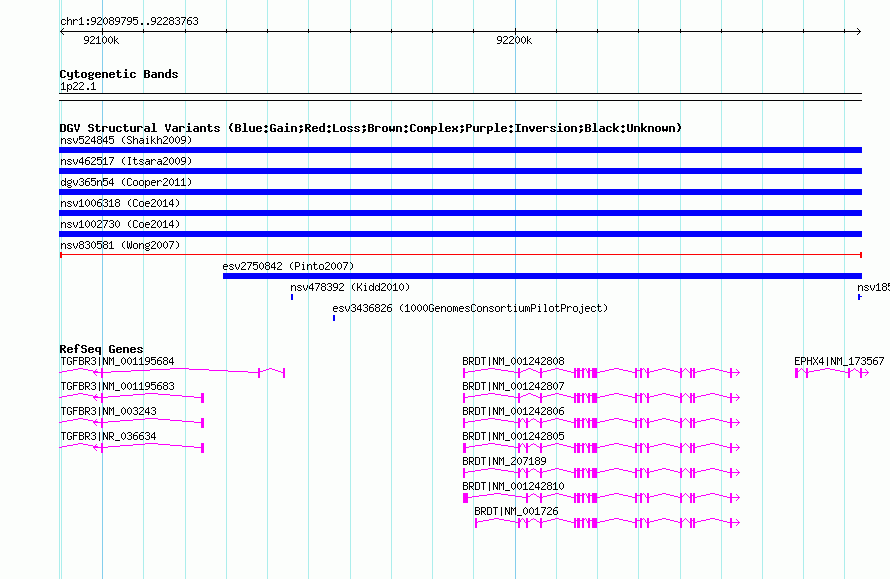Select the blue gain bar under nsv1002730
The width and height of the screenshot is (890, 579).
pyautogui.click(x=460, y=234)
